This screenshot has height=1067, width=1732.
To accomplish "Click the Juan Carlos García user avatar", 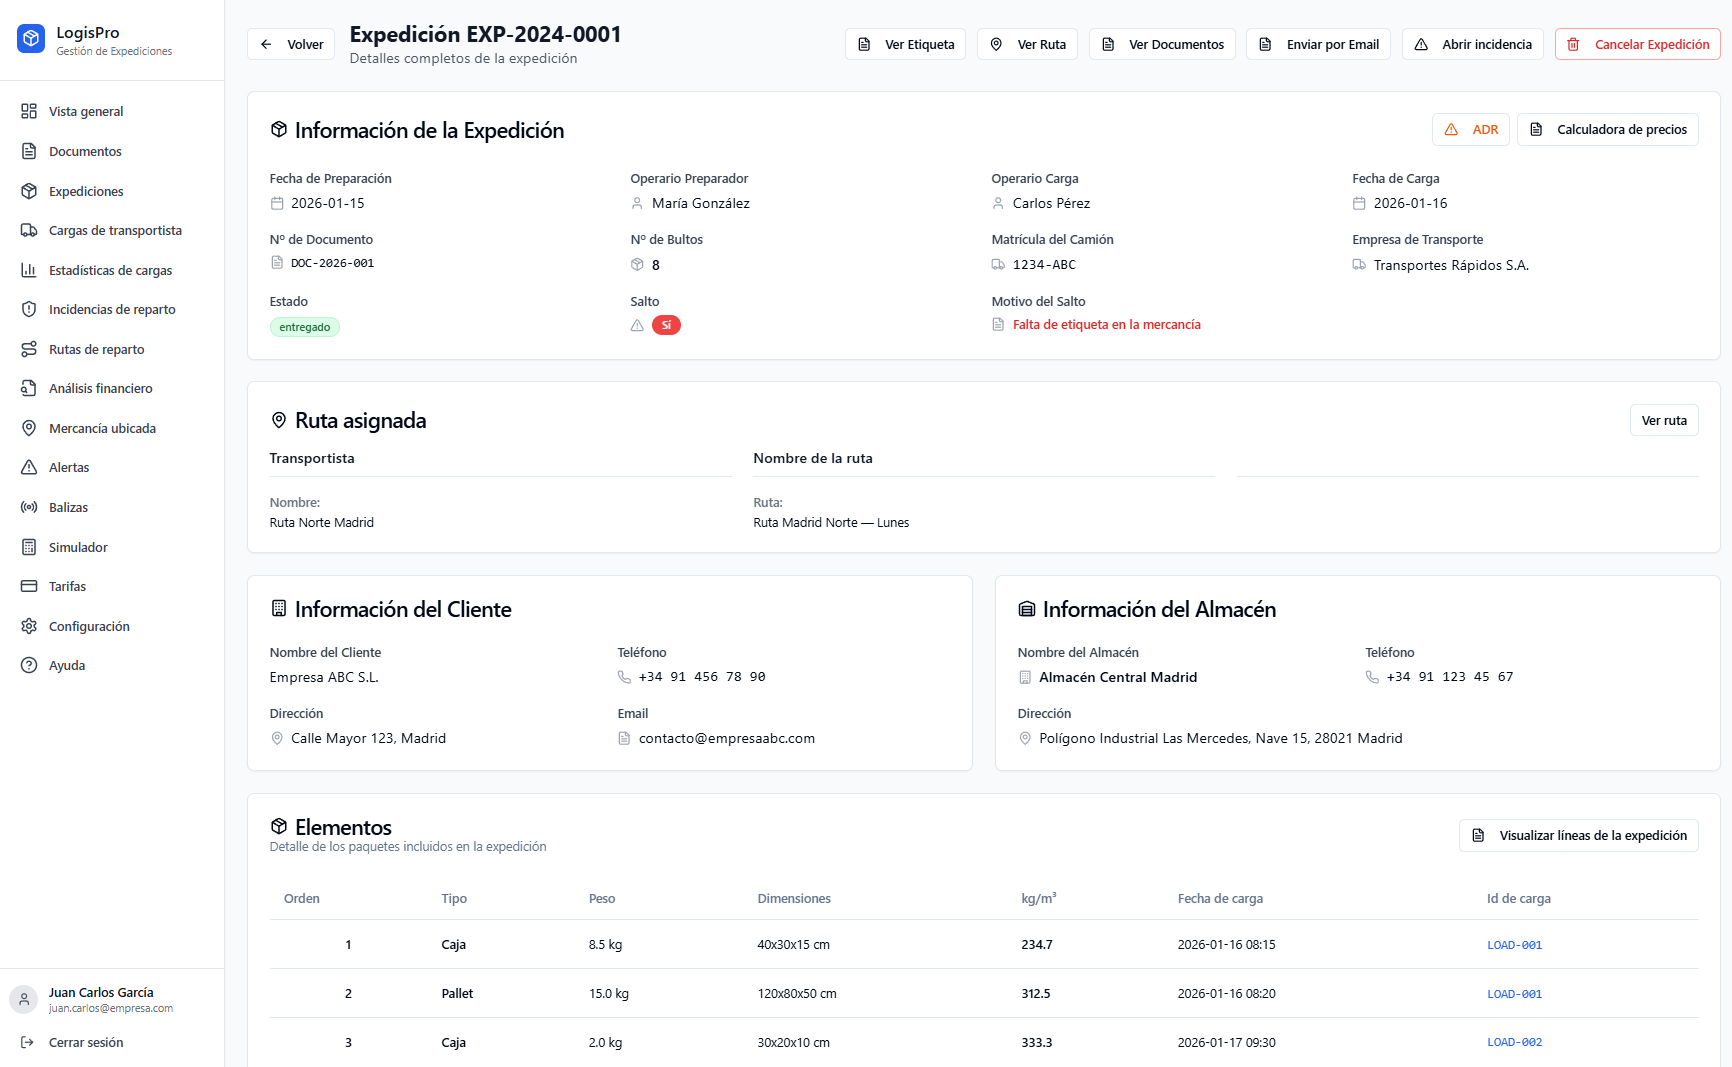I will coord(24,999).
